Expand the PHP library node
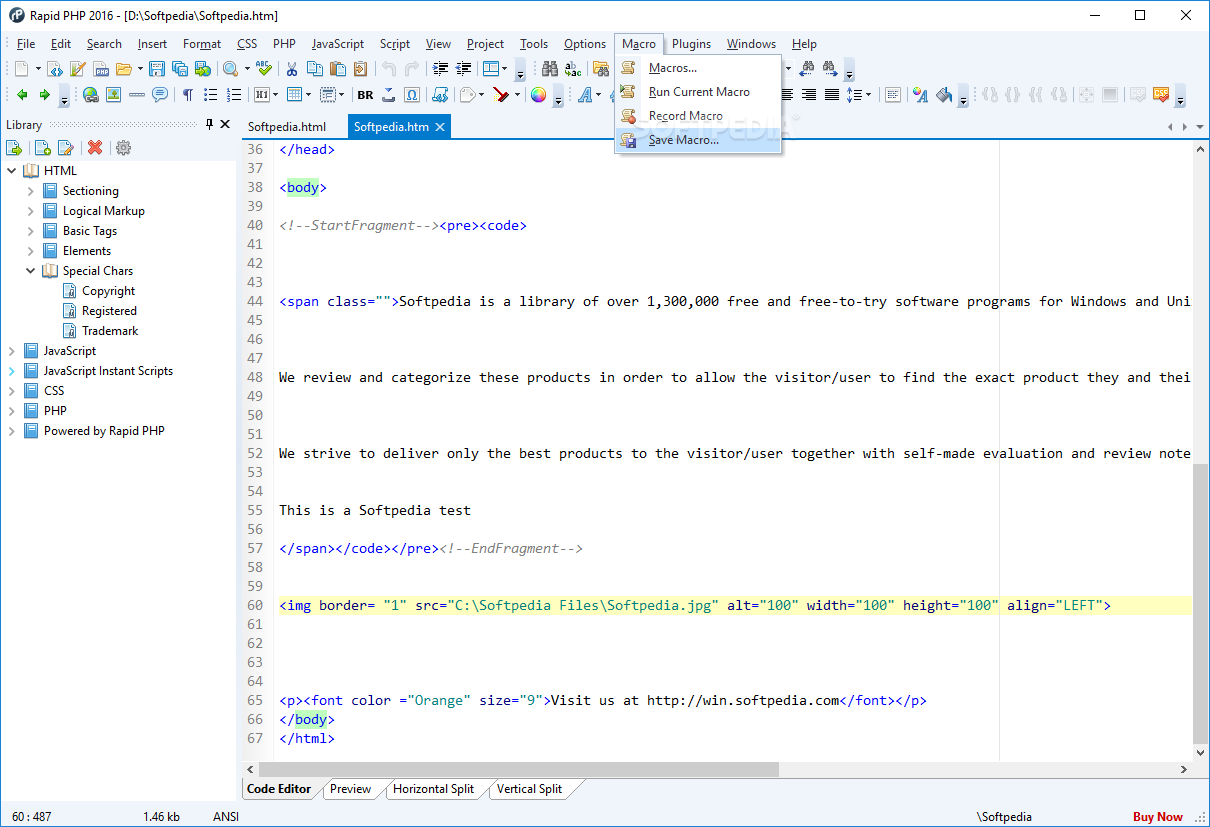This screenshot has width=1210, height=827. click(x=12, y=411)
